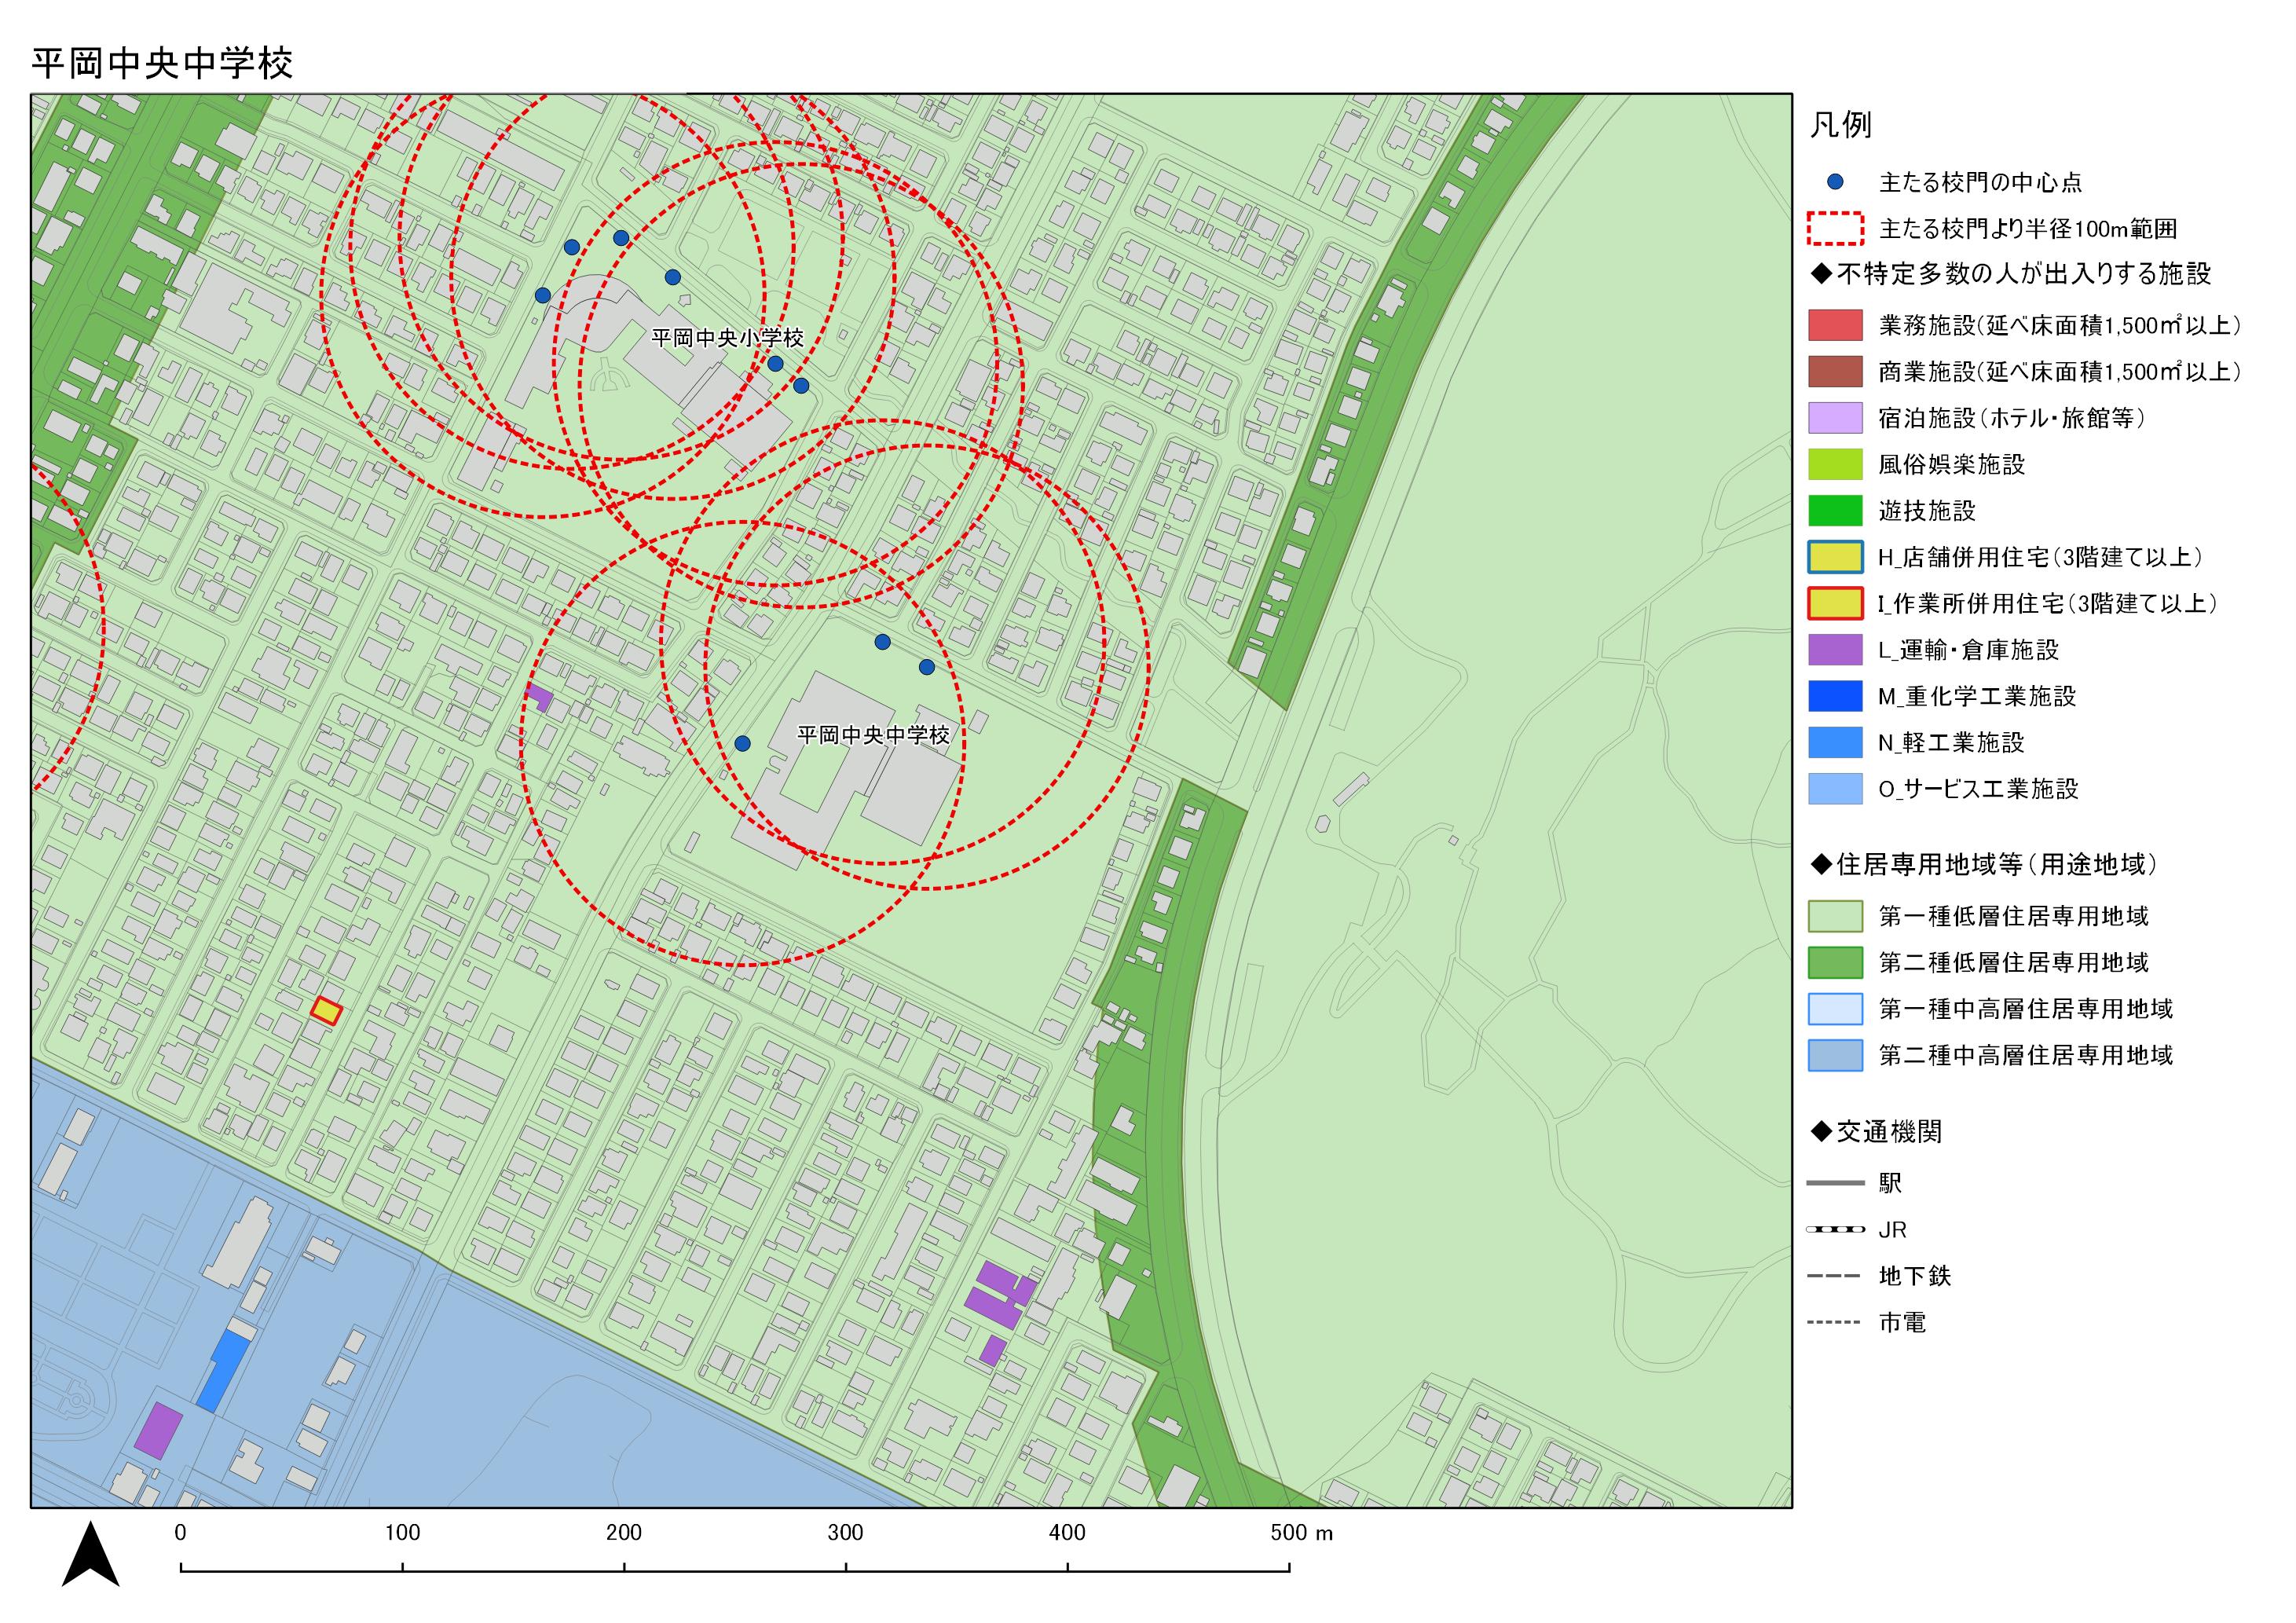This screenshot has width=2296, height=1623.
Task: Click the ◆住居専用地域等(用途地域) heading
Action: tap(1984, 864)
